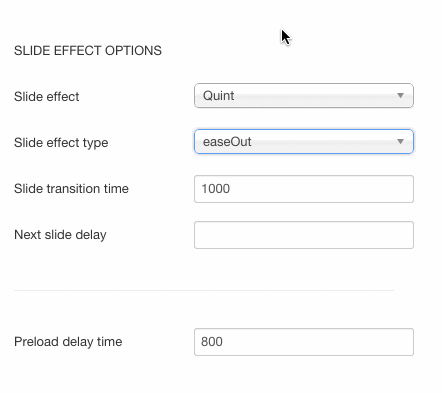The image size is (442, 393).
Task: Click the 'Quint' selected value text
Action: [218, 96]
